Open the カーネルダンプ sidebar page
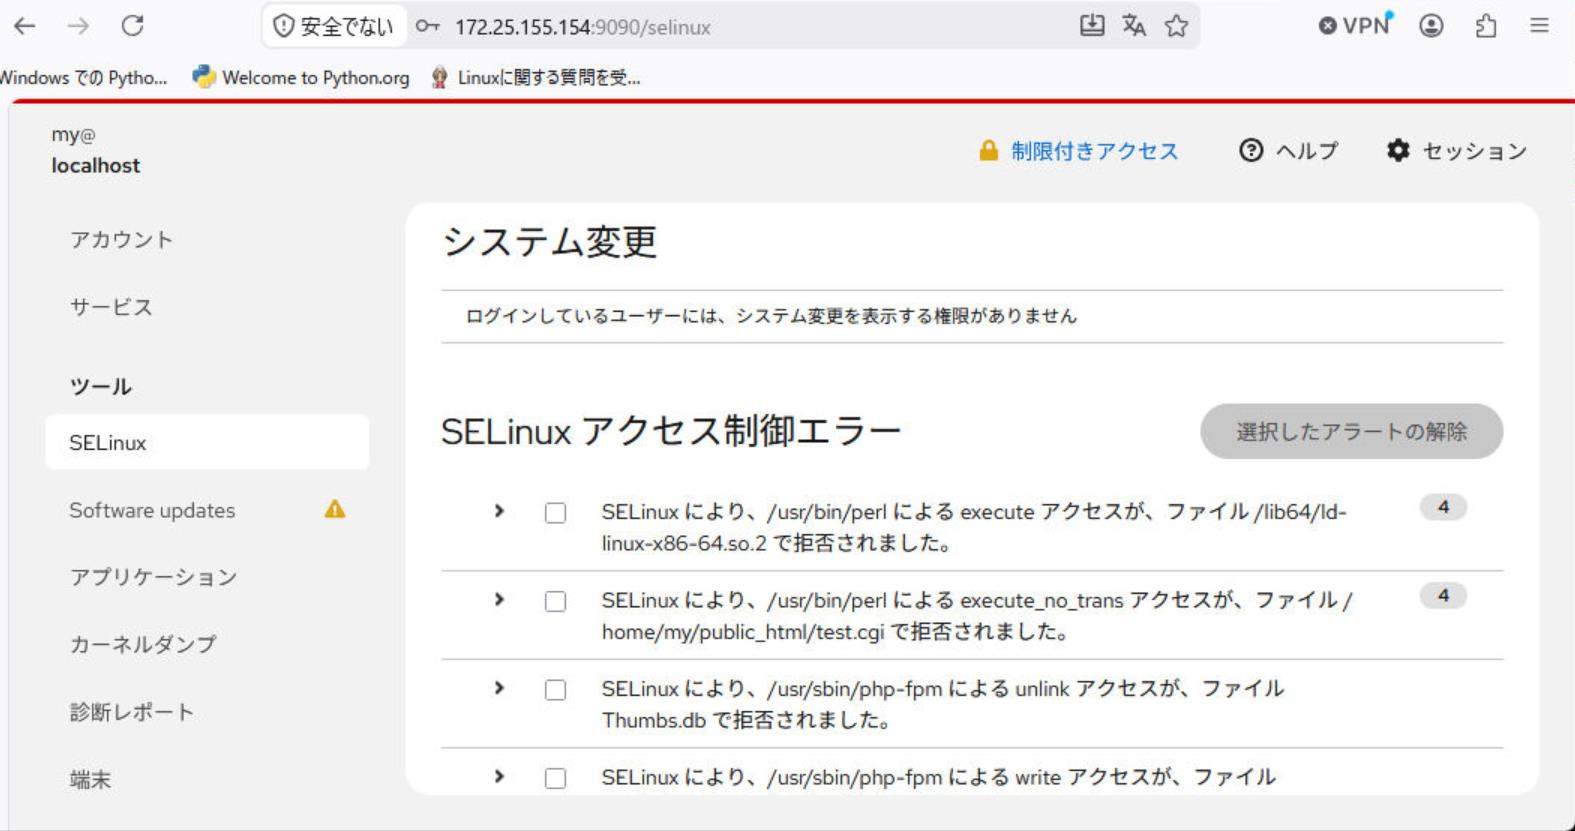Viewport: 1575px width, 831px height. (x=143, y=644)
